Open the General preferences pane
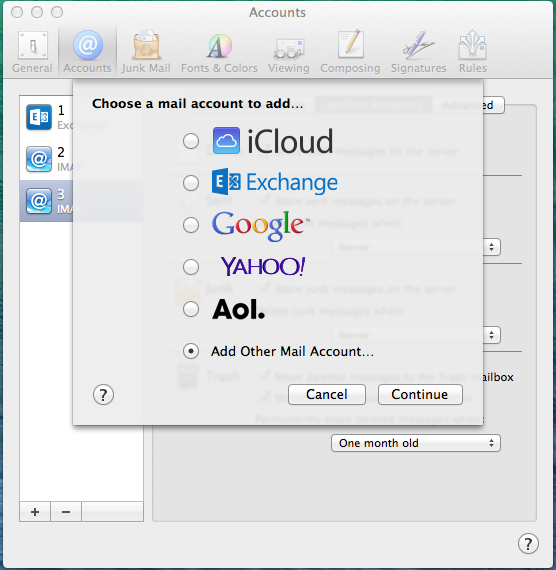This screenshot has width=556, height=570. [x=32, y=52]
